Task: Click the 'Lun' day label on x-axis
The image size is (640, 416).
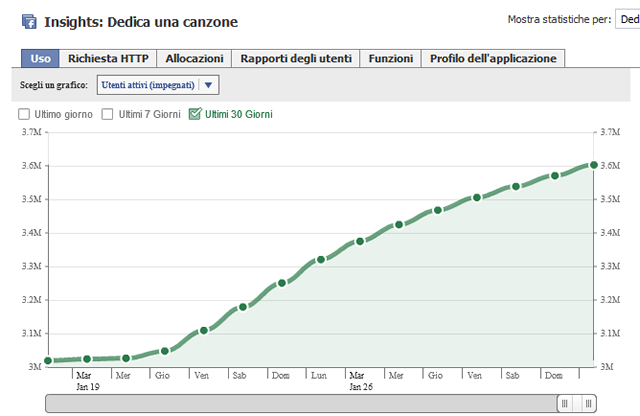Action: point(319,375)
